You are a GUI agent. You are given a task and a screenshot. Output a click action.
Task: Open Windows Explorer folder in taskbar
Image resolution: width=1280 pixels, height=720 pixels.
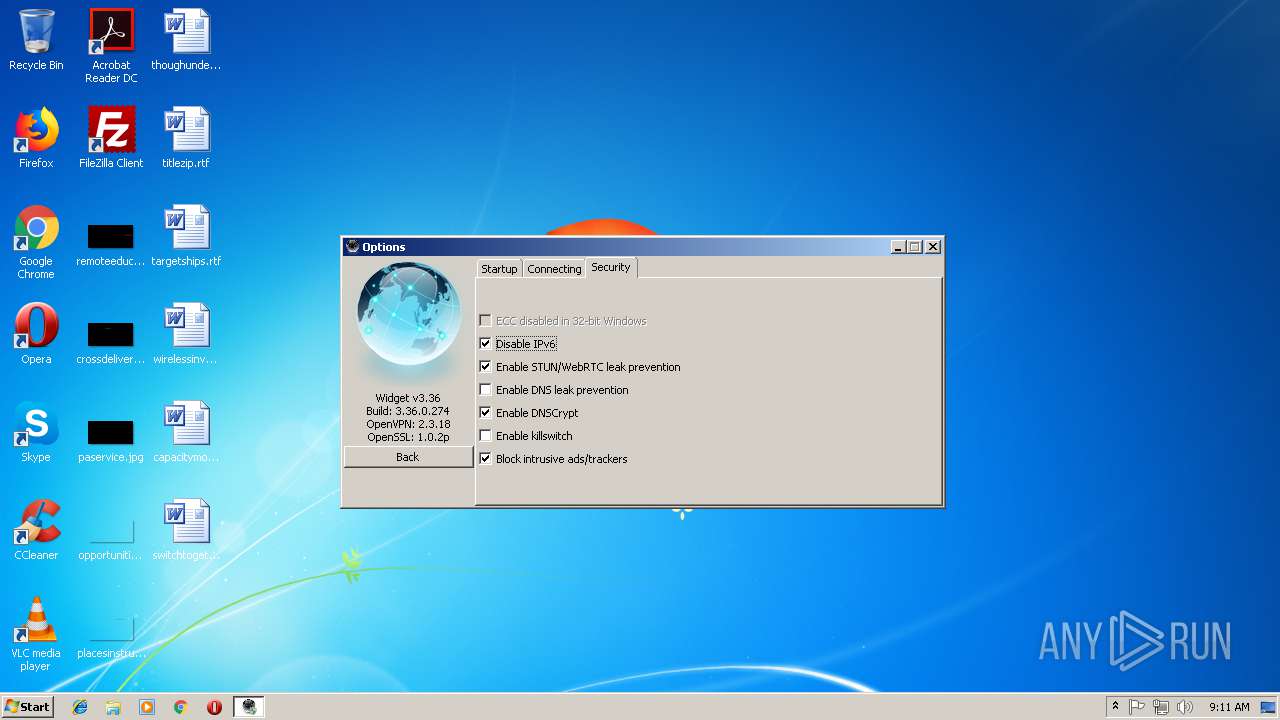pyautogui.click(x=113, y=707)
